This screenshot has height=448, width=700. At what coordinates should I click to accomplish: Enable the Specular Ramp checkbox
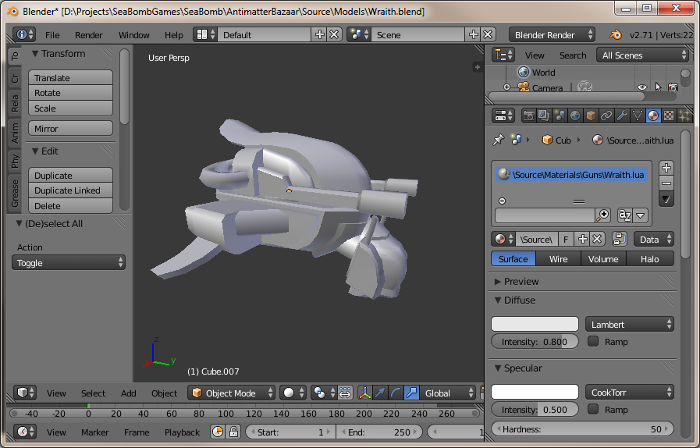pos(593,409)
